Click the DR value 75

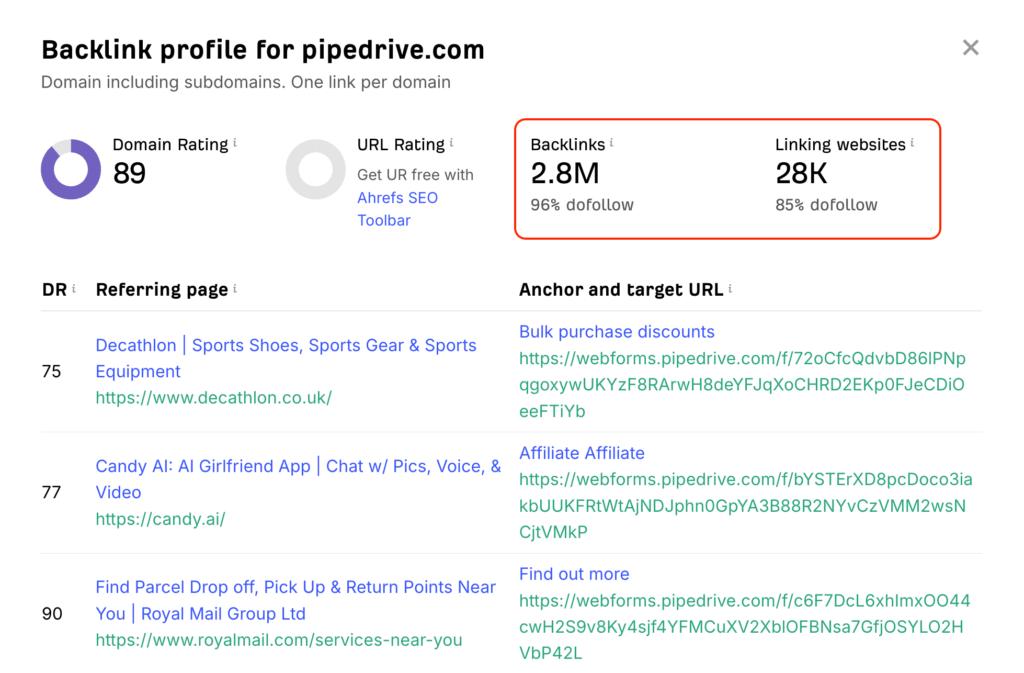coord(51,371)
